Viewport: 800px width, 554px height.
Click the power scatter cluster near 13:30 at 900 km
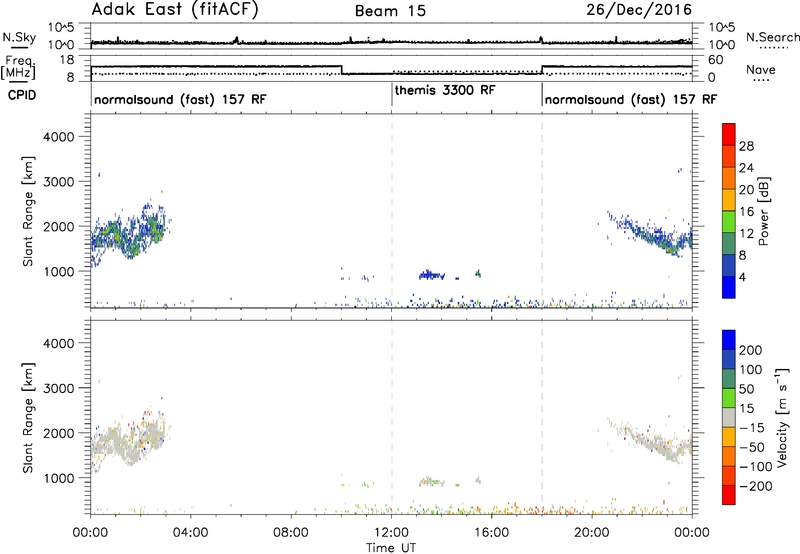point(431,275)
